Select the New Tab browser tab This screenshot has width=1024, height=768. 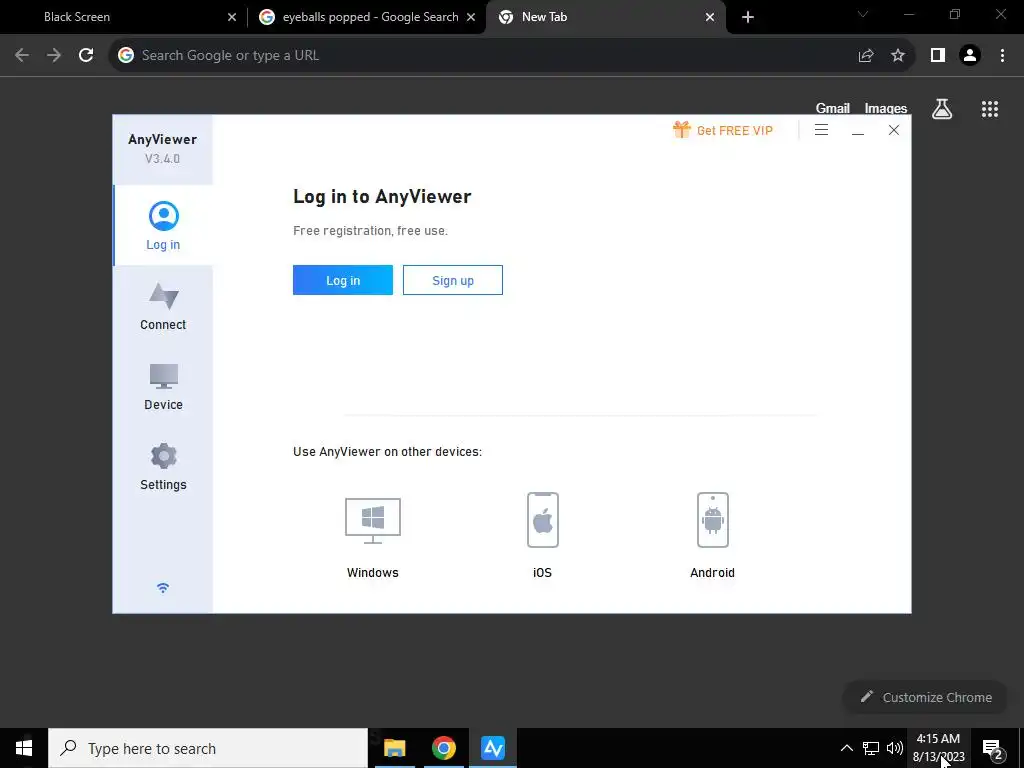point(605,17)
